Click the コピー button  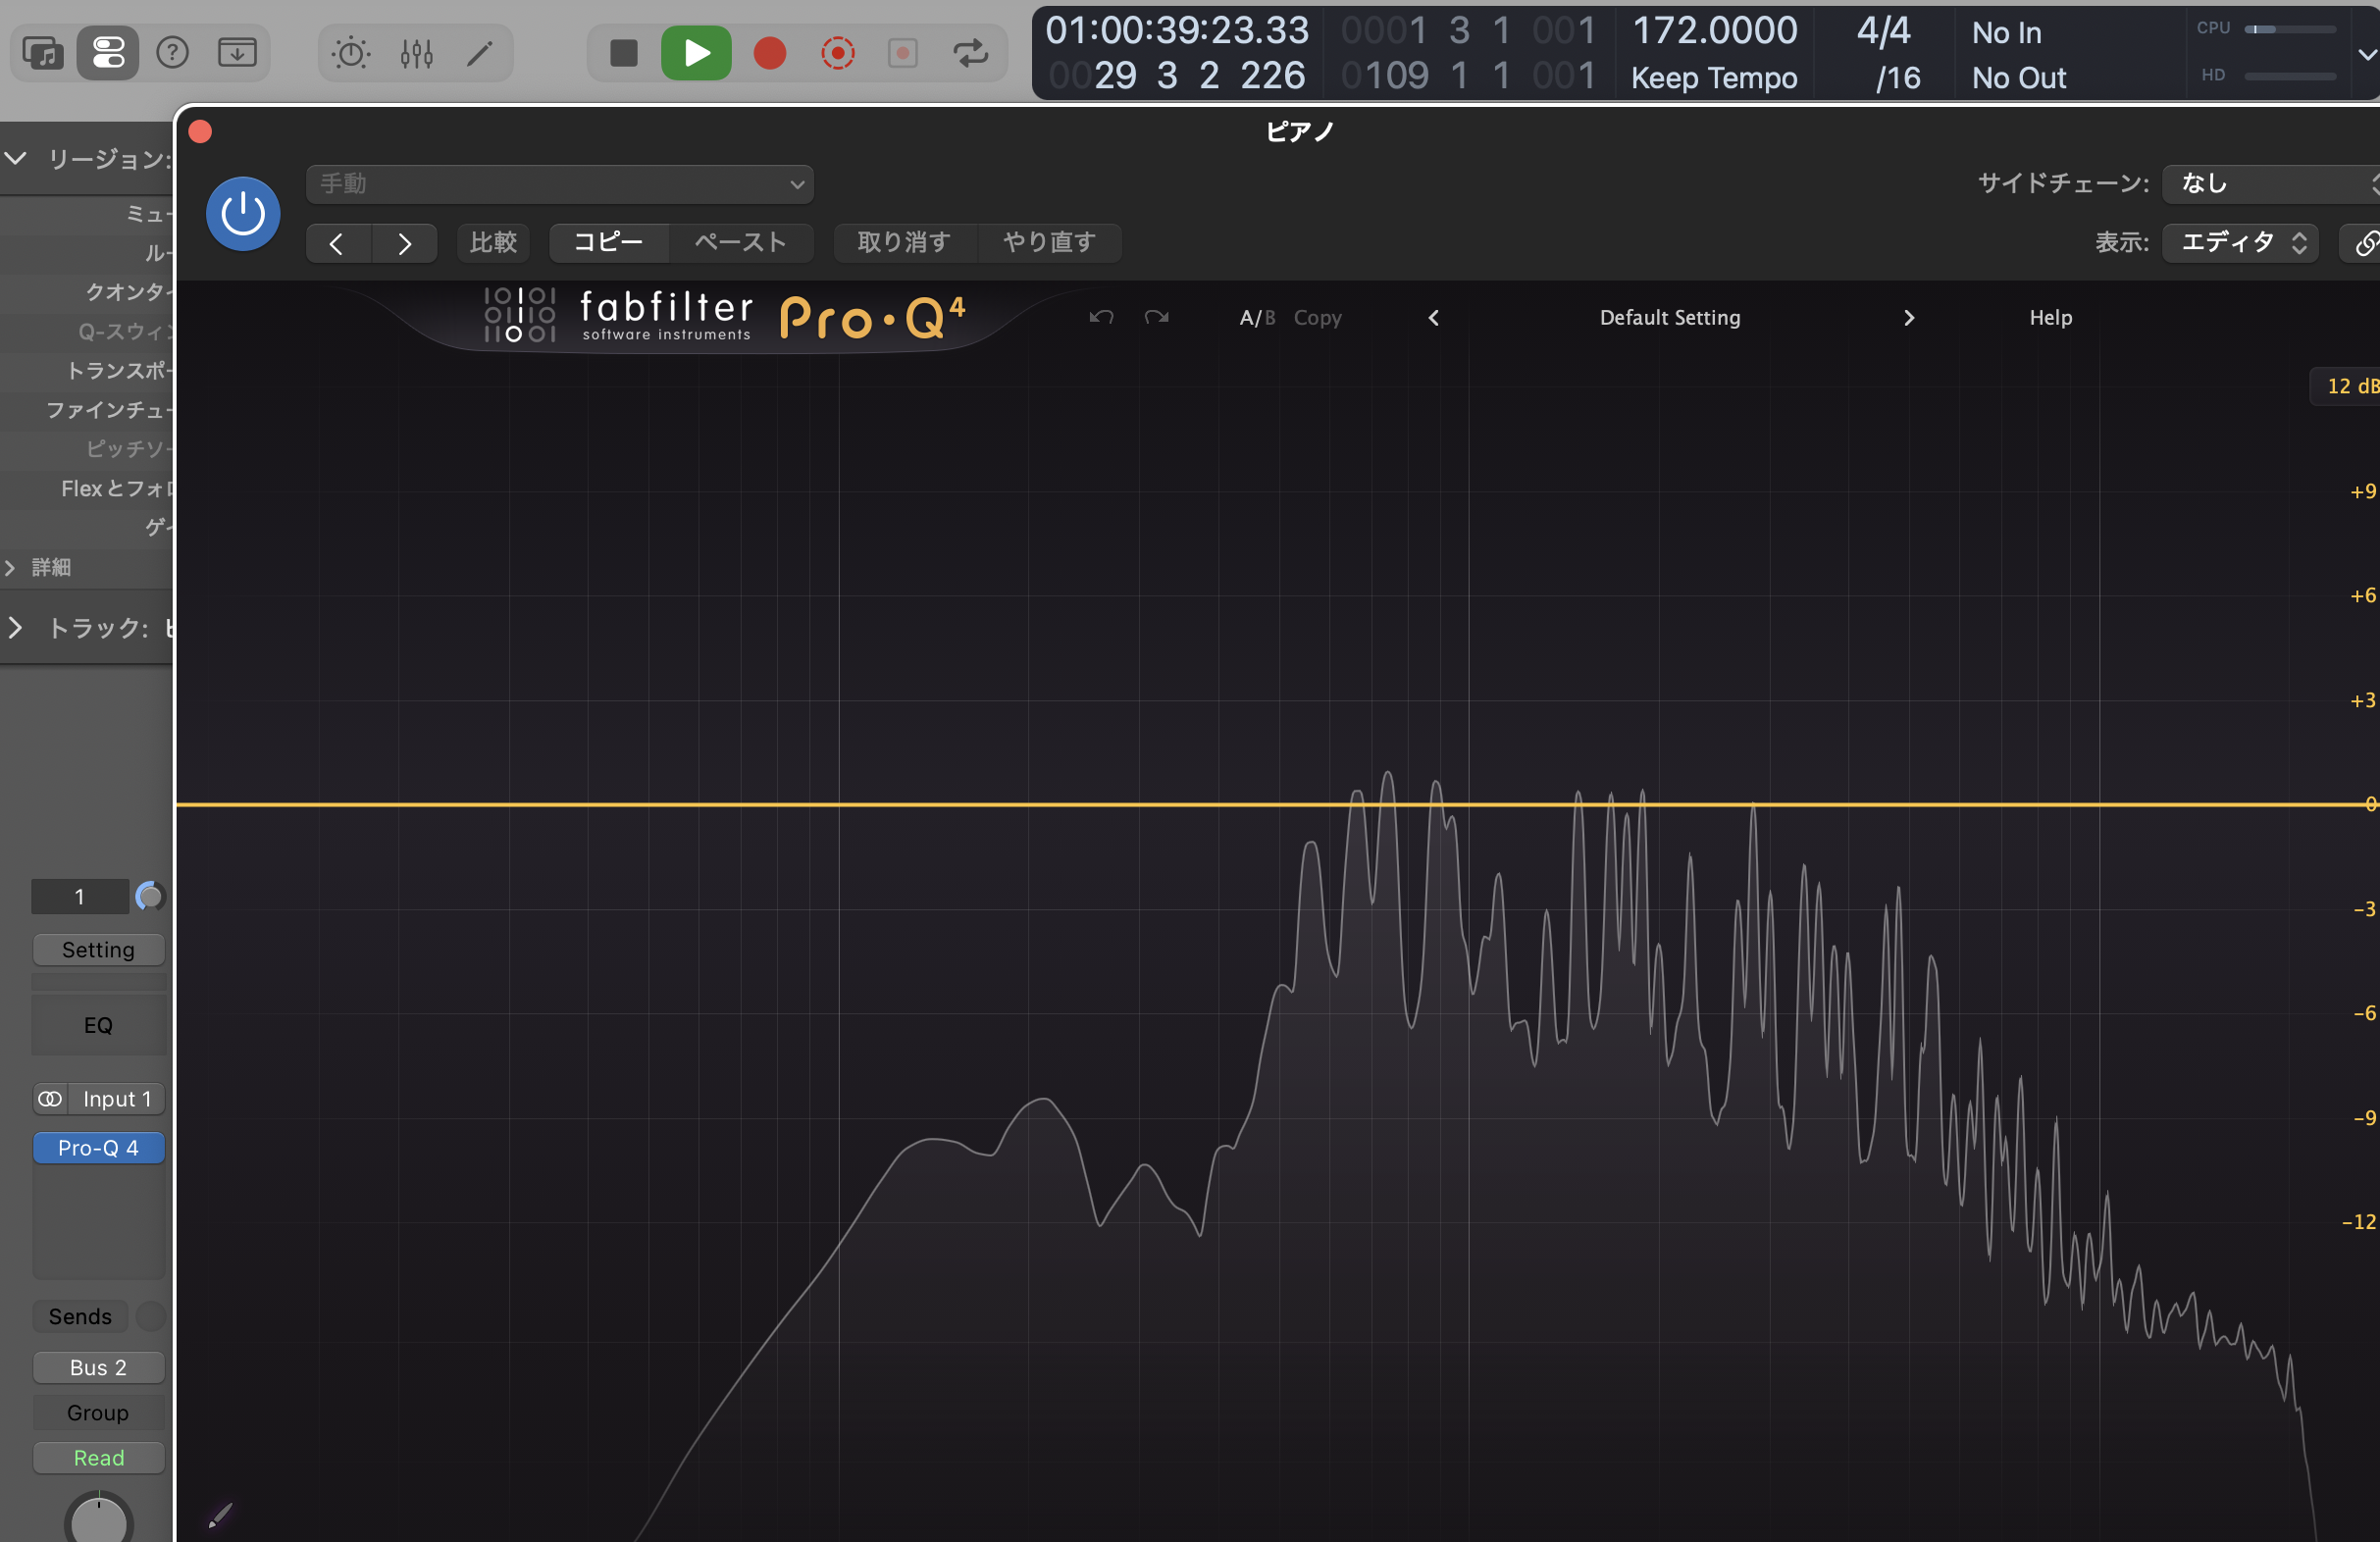point(609,243)
